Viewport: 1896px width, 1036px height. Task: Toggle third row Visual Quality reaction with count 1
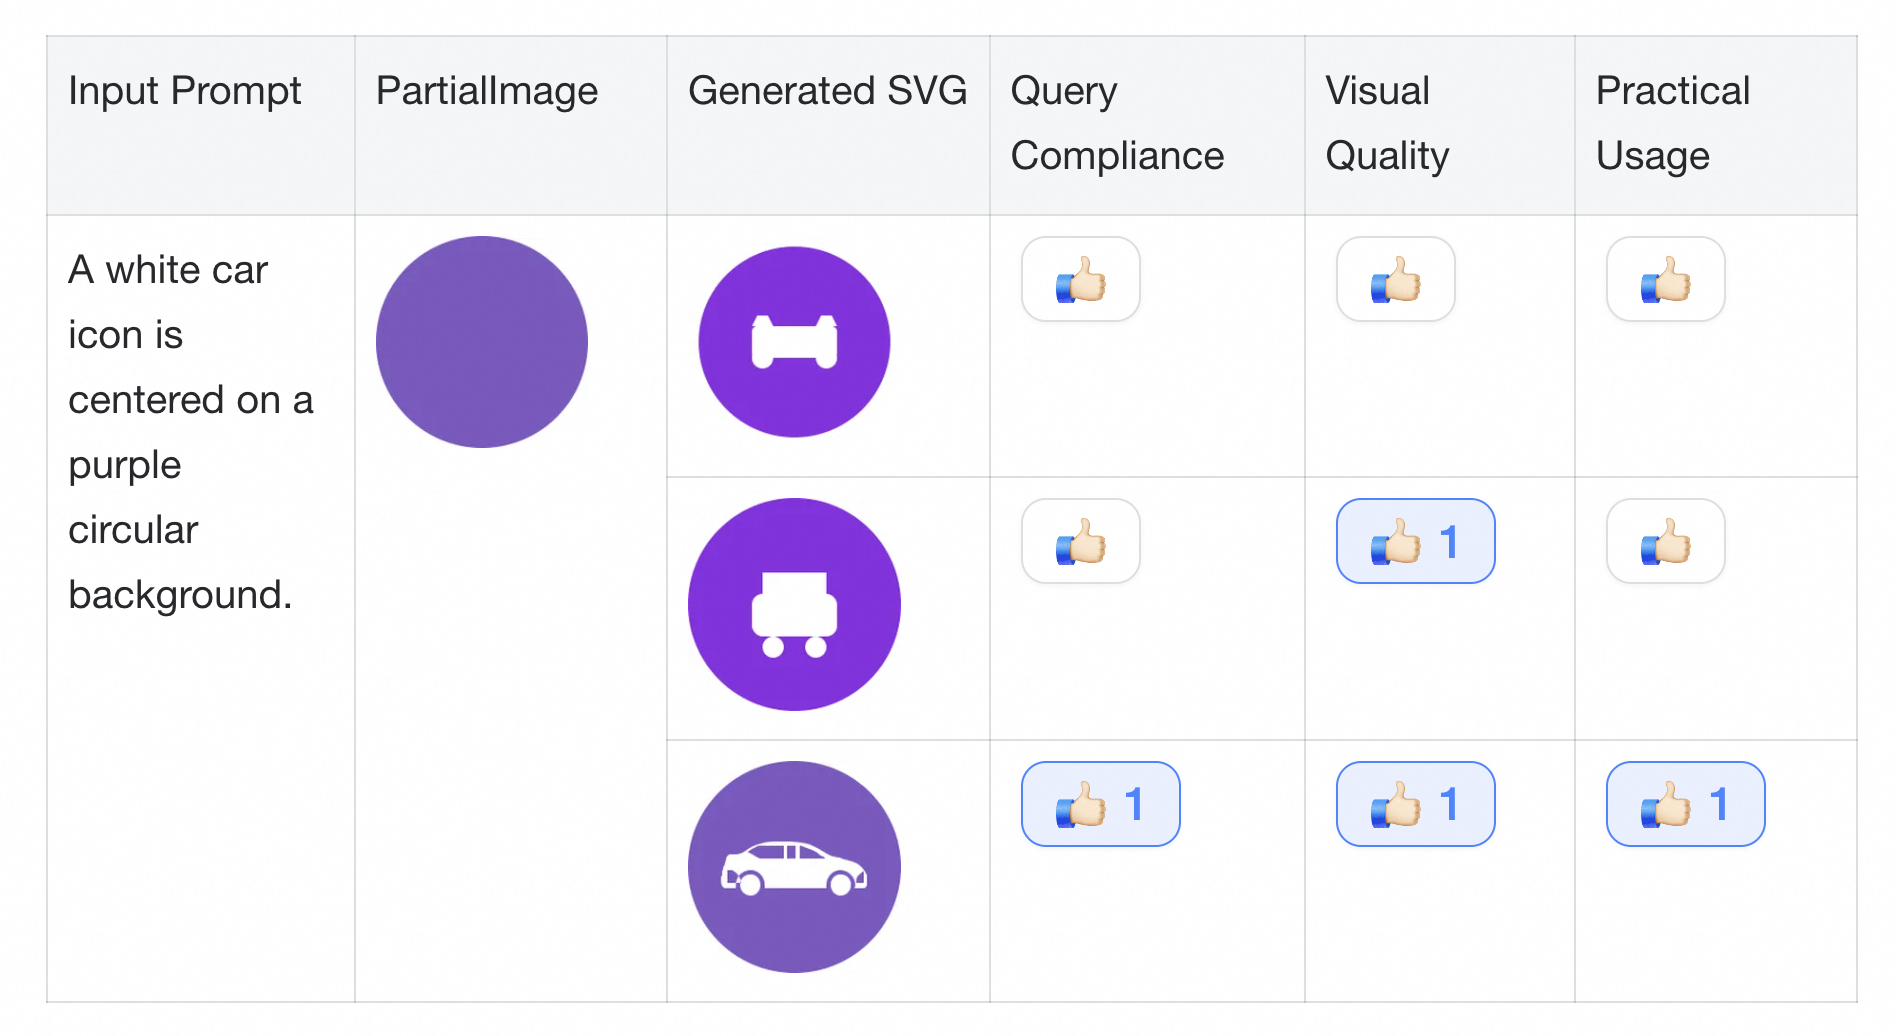(1415, 804)
